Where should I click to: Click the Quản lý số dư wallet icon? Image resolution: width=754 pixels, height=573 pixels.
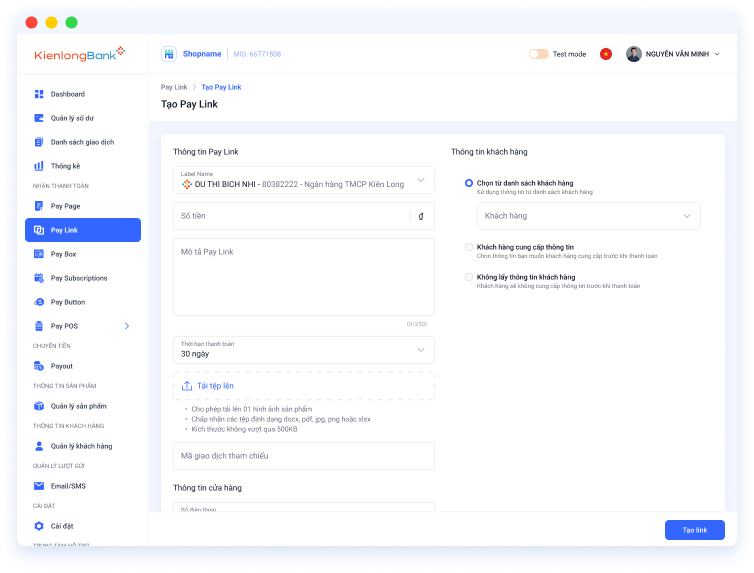39,118
